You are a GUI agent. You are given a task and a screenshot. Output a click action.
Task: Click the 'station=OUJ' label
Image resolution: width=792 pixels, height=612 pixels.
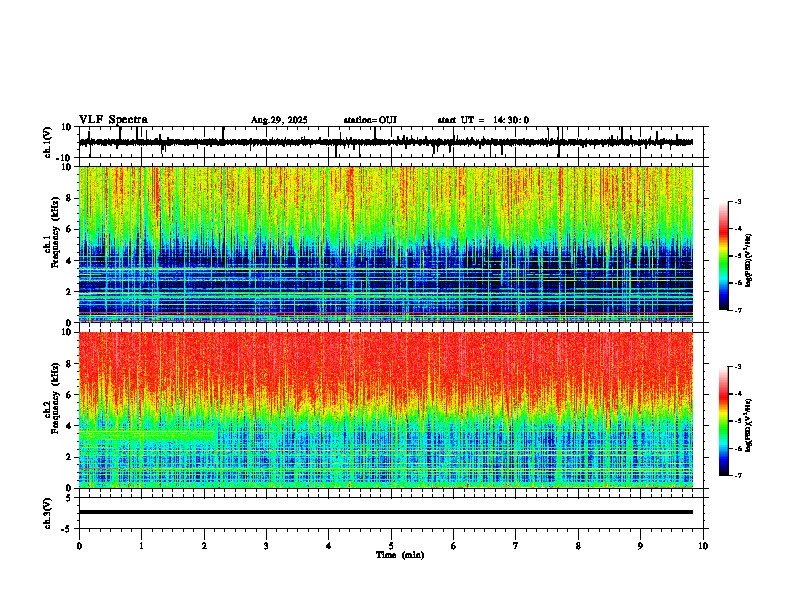point(370,120)
